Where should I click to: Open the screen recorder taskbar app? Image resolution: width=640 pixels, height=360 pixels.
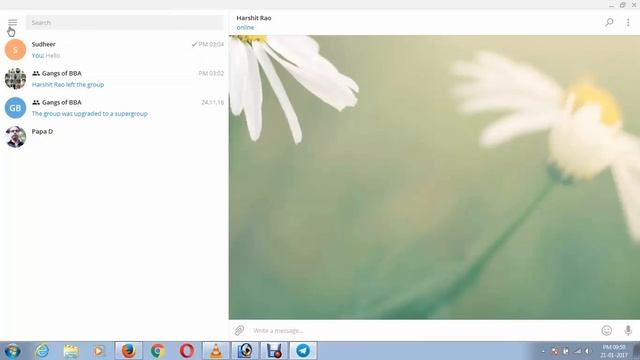click(274, 351)
